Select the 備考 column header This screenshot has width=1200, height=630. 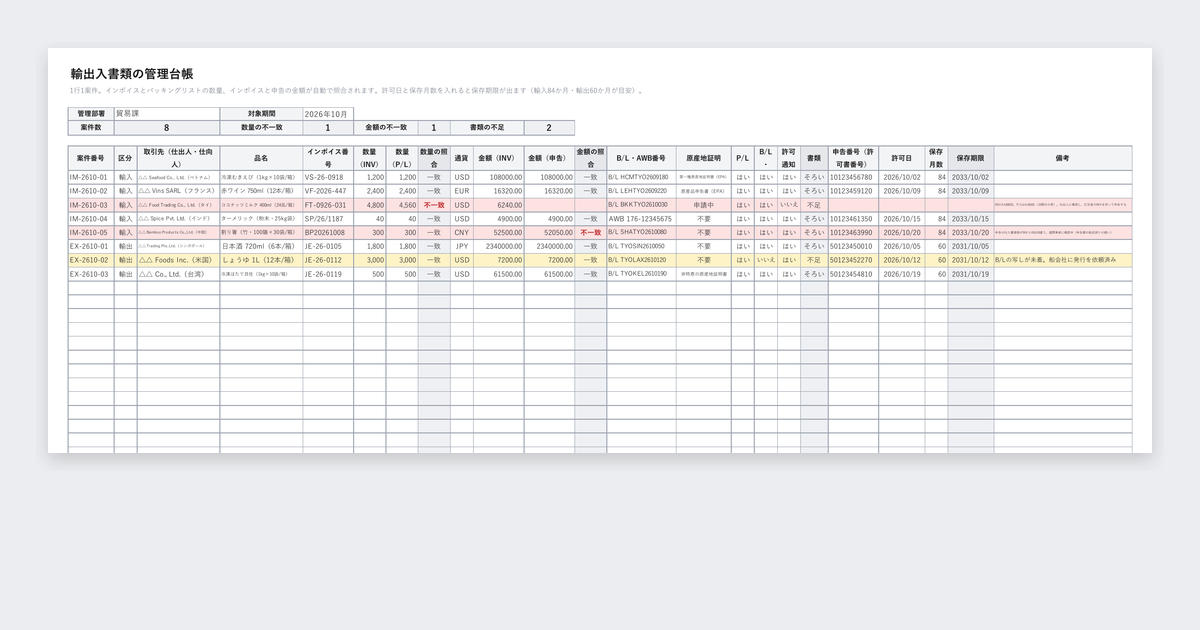click(x=1062, y=158)
